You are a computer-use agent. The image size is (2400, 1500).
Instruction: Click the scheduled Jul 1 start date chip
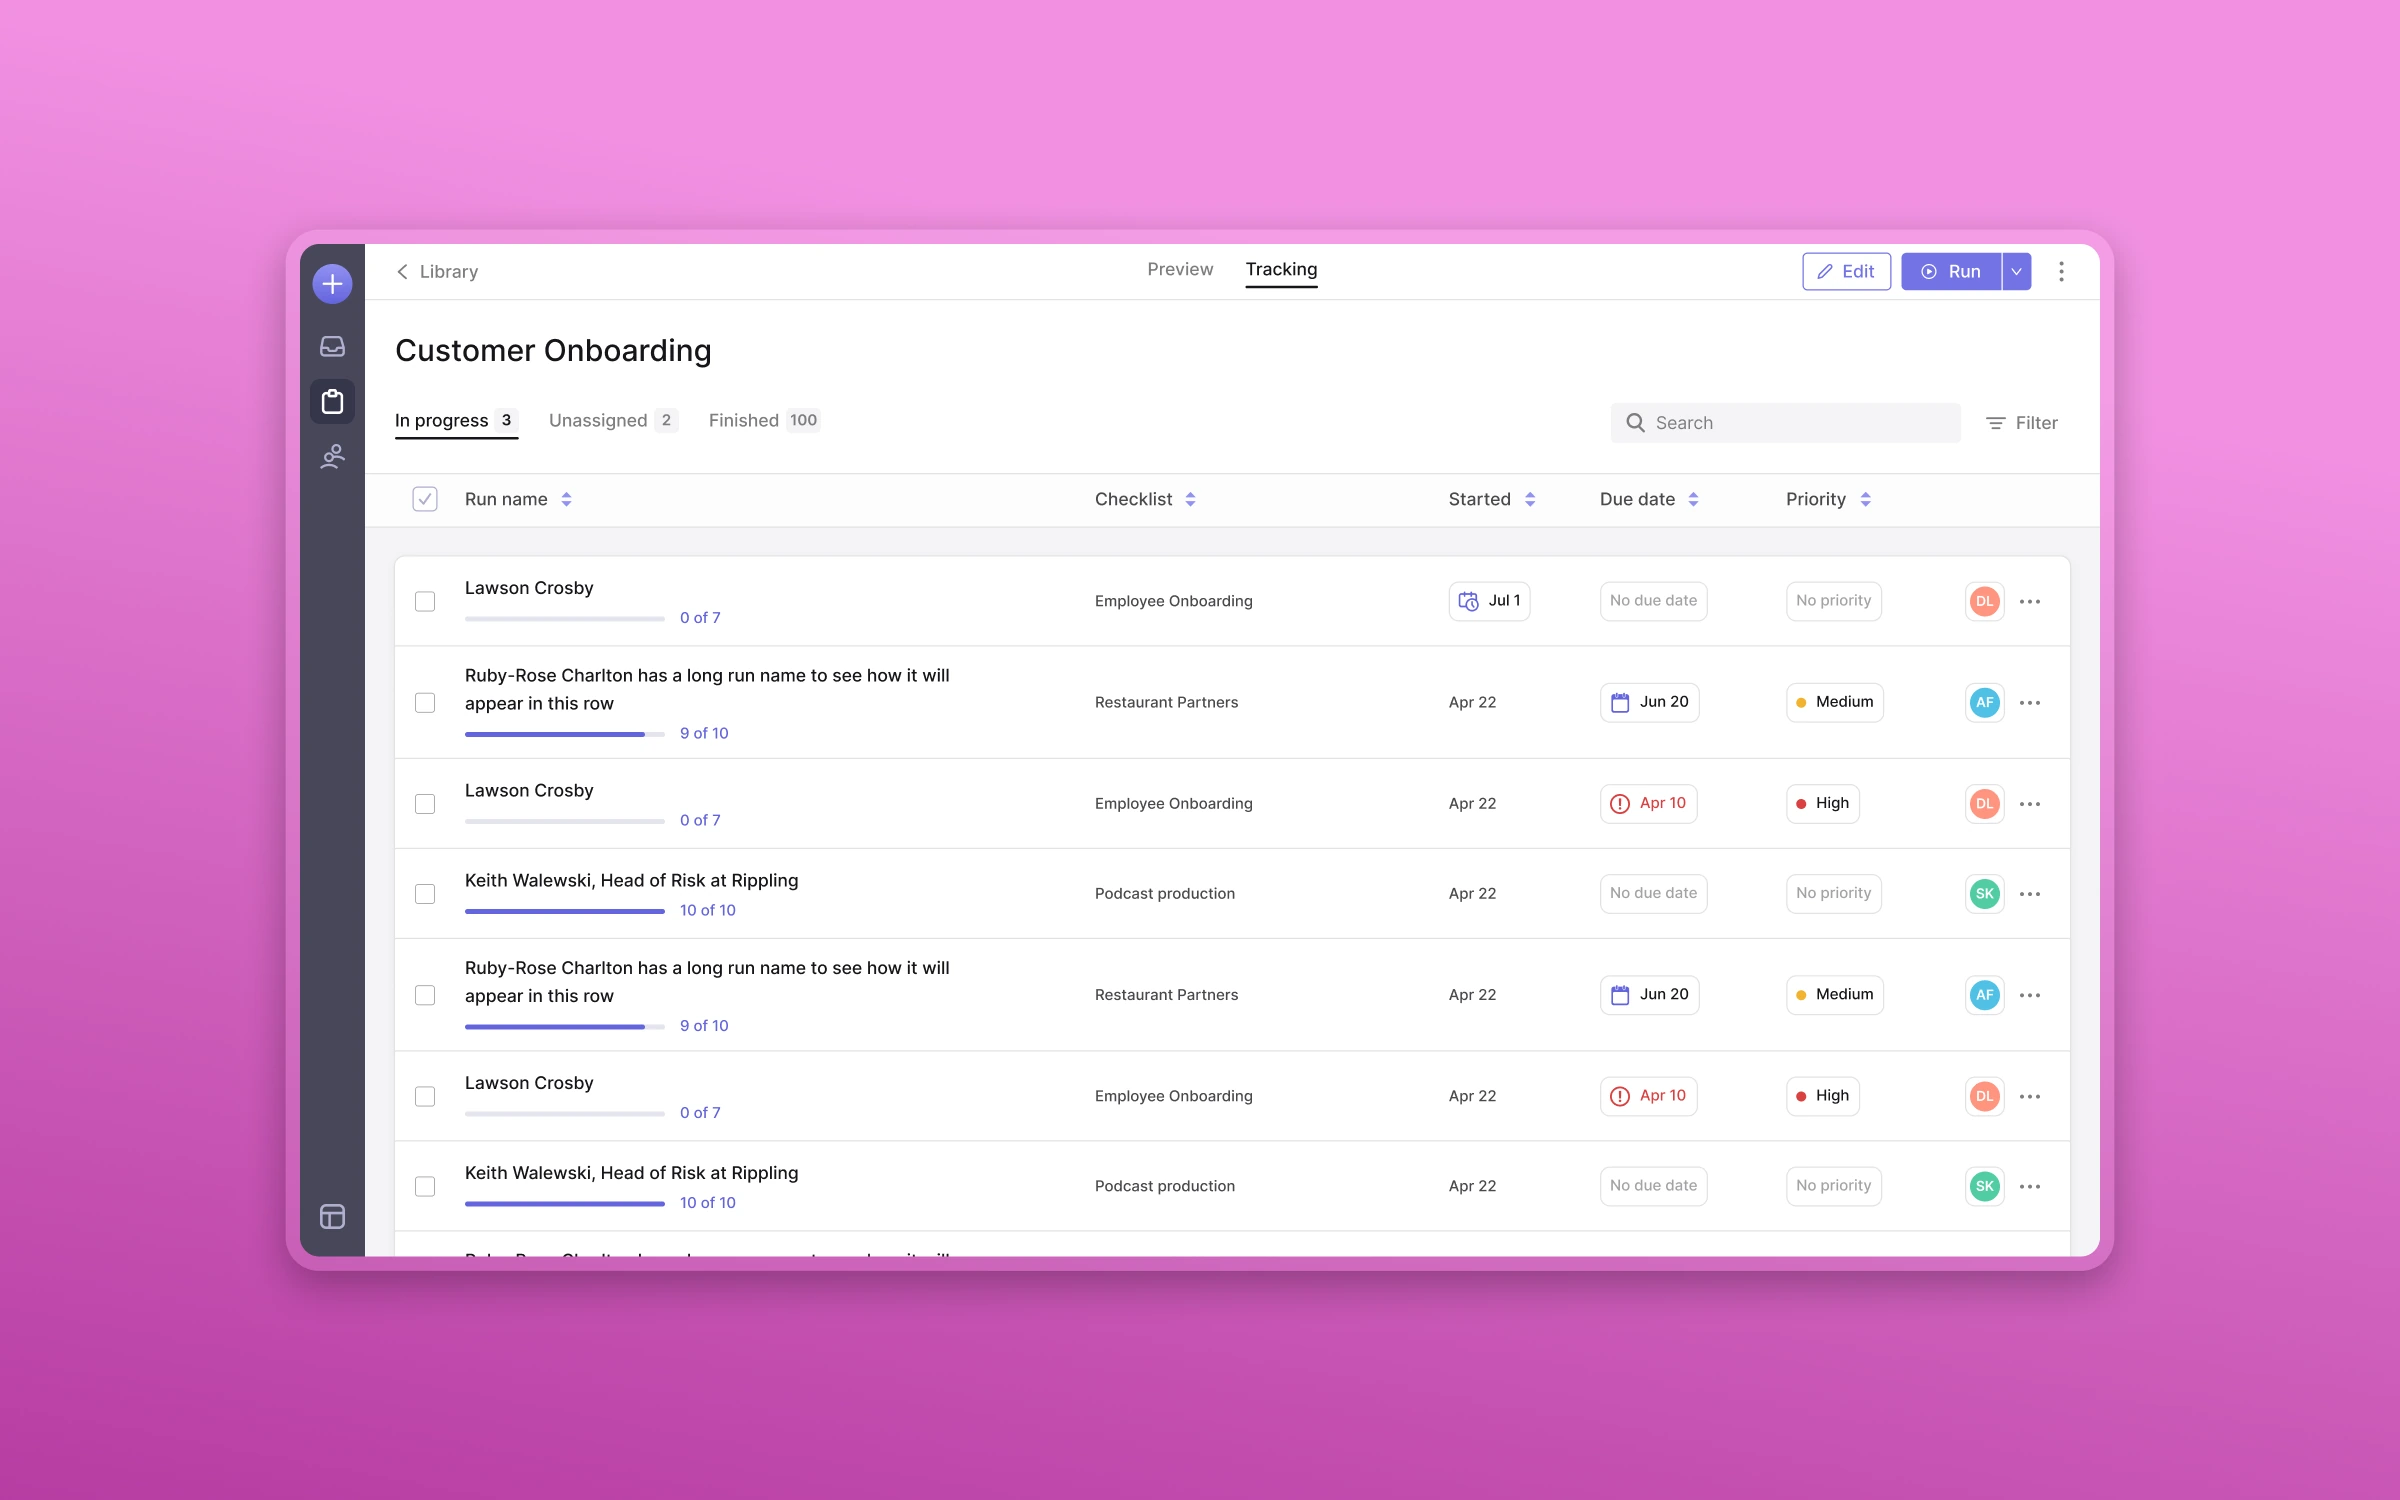point(1489,601)
